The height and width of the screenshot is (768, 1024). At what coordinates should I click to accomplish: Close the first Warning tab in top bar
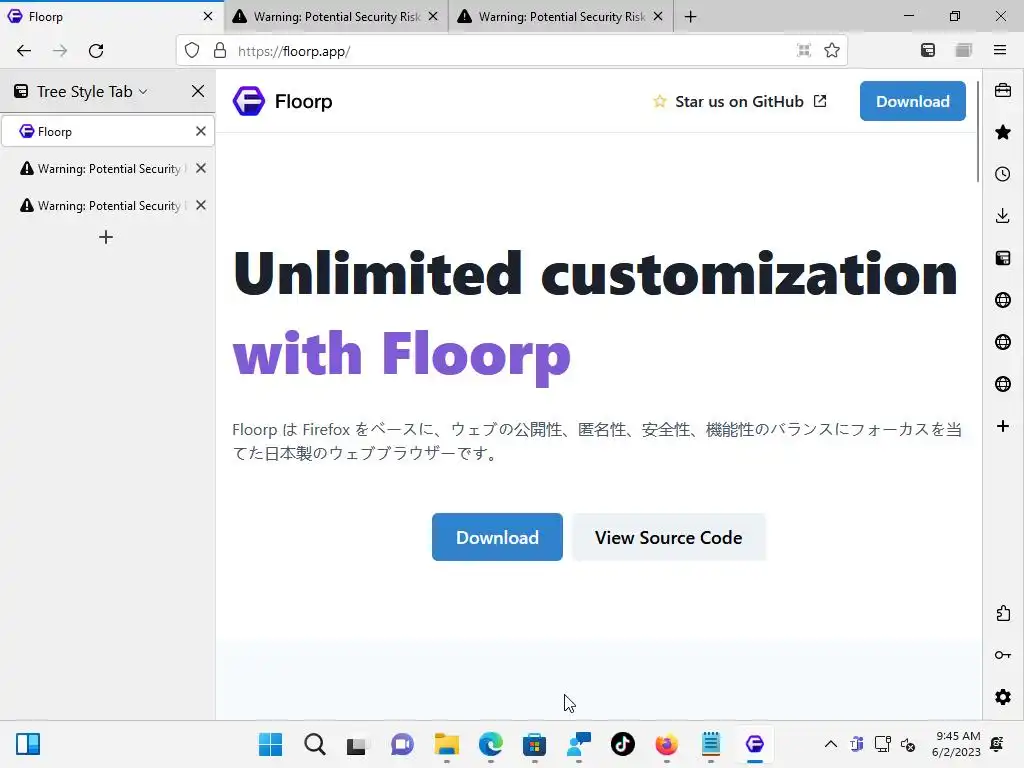pos(433,16)
